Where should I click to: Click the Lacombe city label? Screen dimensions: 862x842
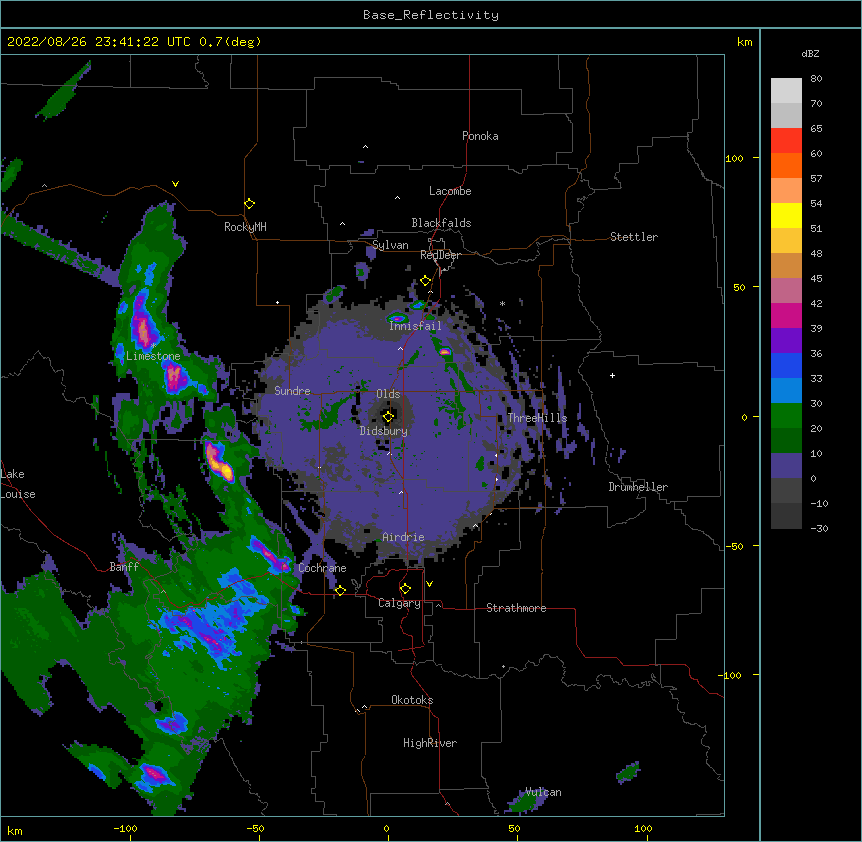click(x=450, y=191)
